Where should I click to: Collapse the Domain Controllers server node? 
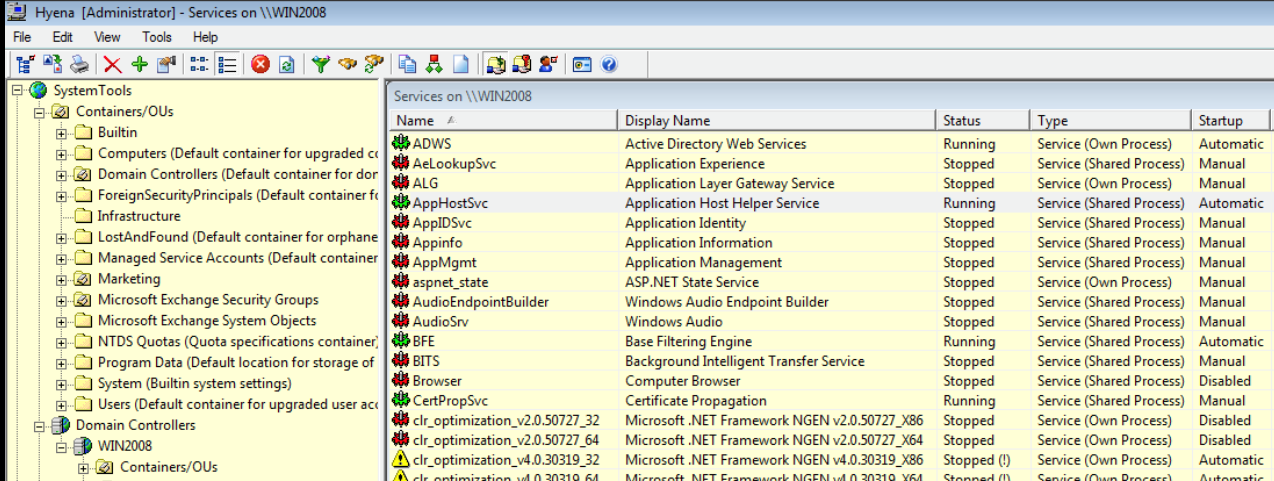[39, 425]
